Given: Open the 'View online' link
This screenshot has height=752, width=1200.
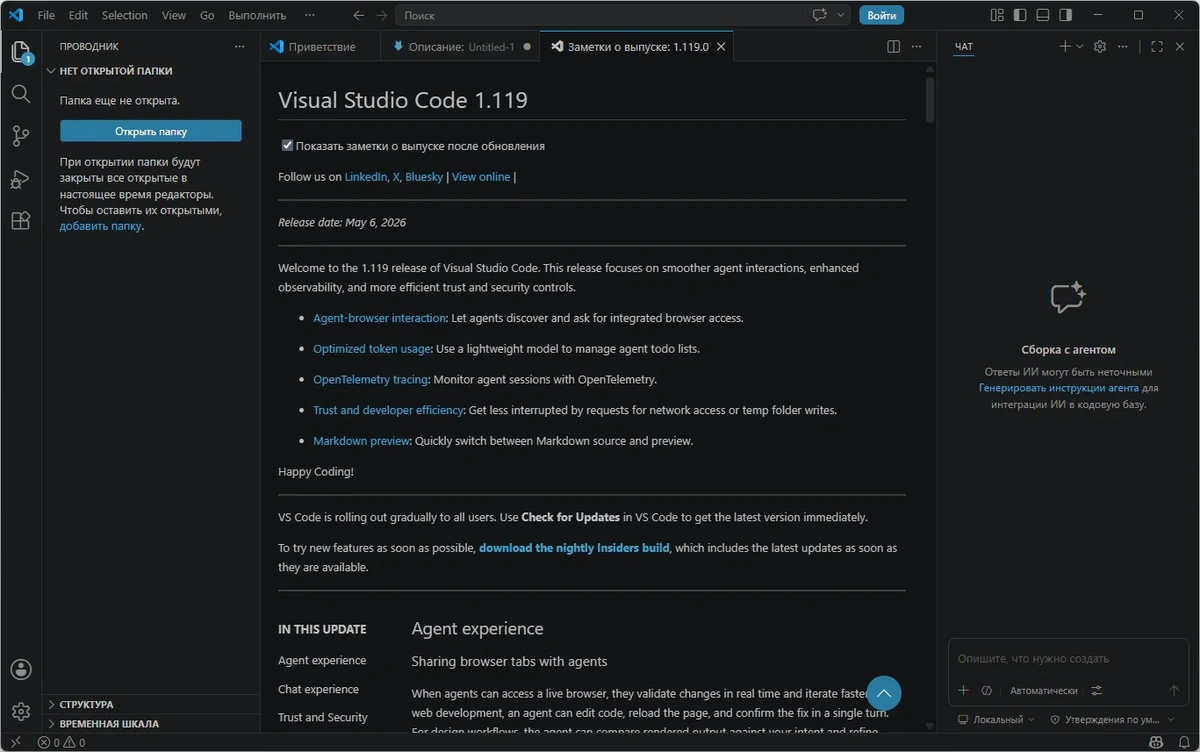Looking at the screenshot, I should click(481, 177).
